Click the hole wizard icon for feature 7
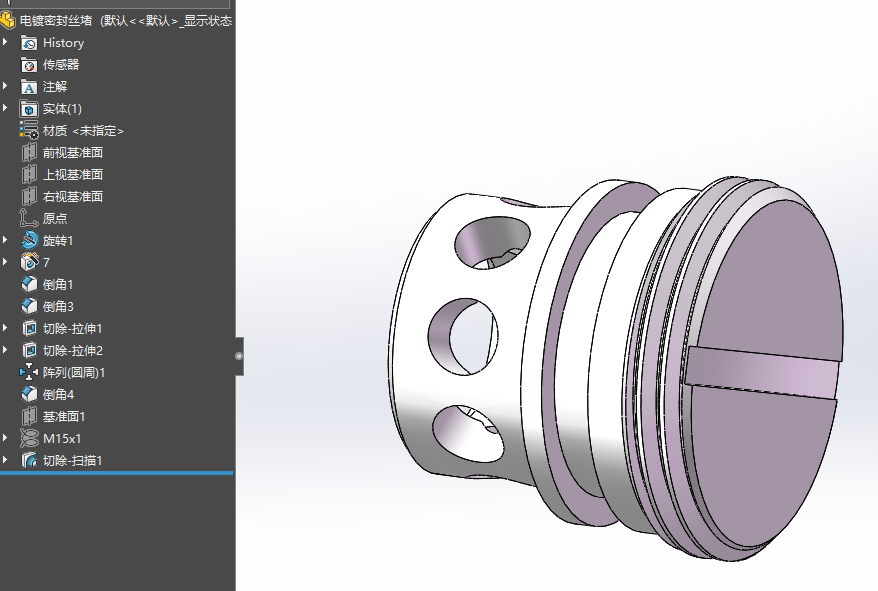This screenshot has width=878, height=591. pos(29,262)
